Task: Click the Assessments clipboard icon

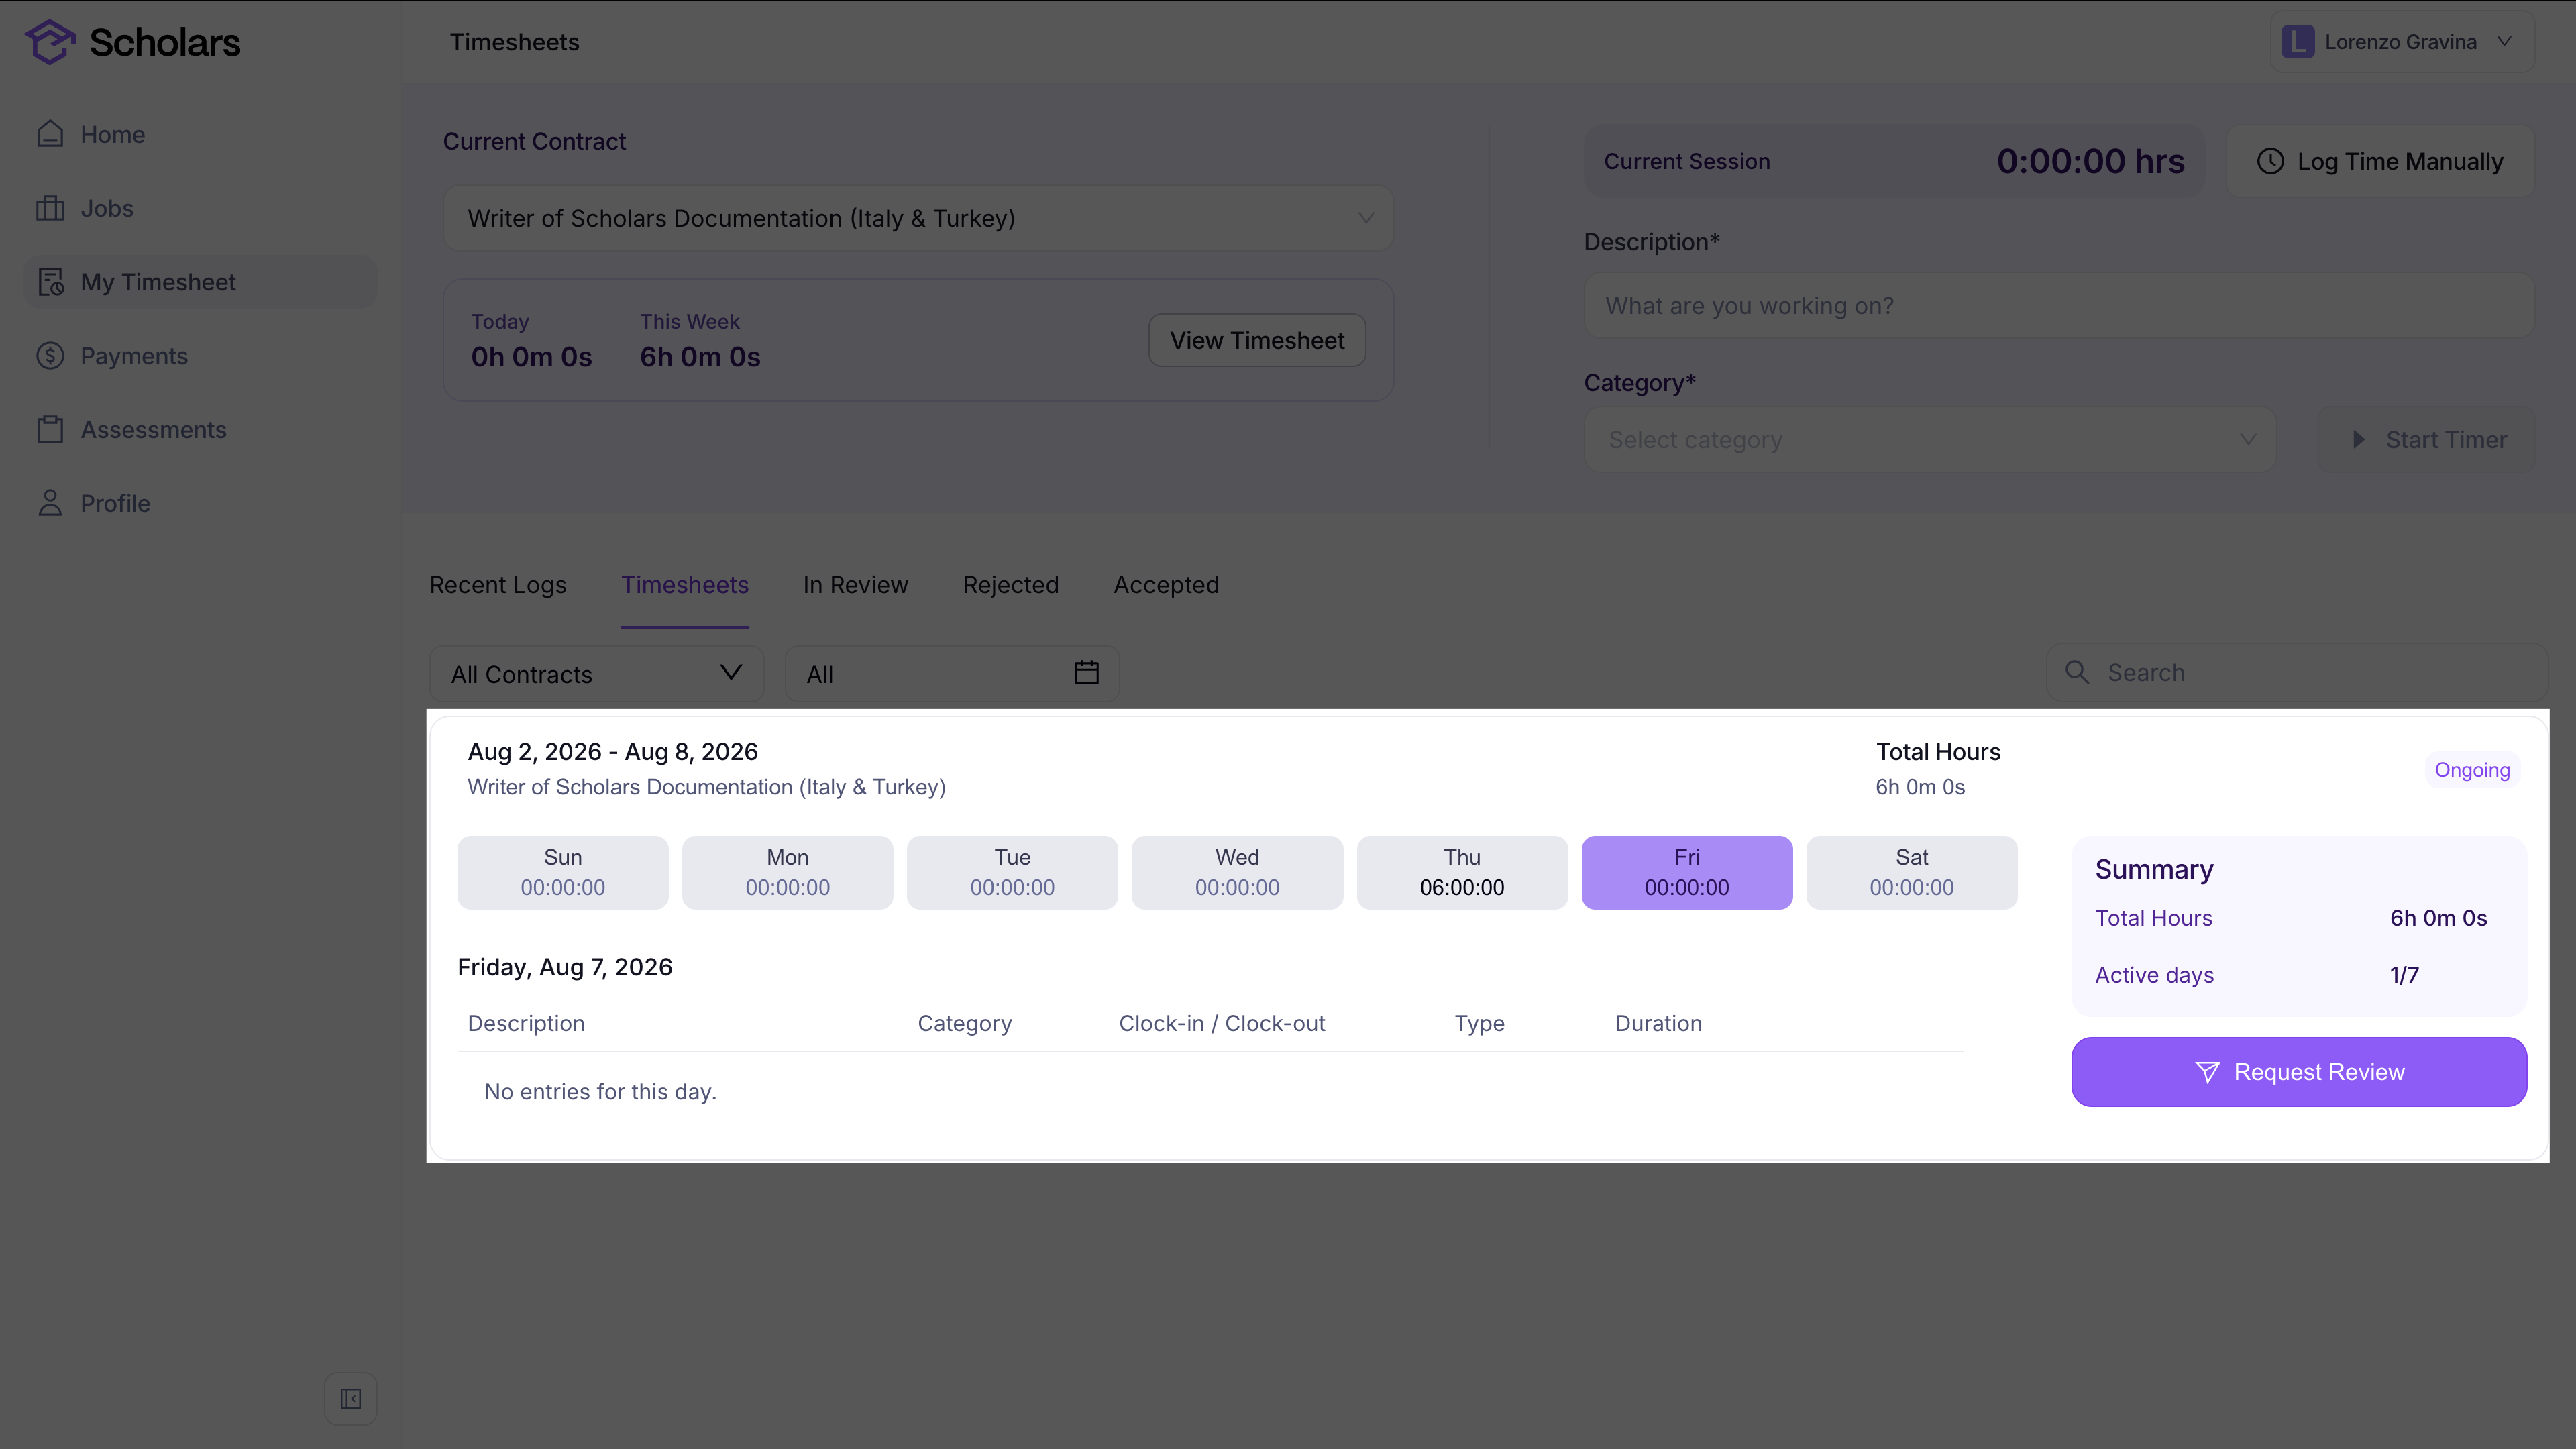Action: pyautogui.click(x=50, y=430)
